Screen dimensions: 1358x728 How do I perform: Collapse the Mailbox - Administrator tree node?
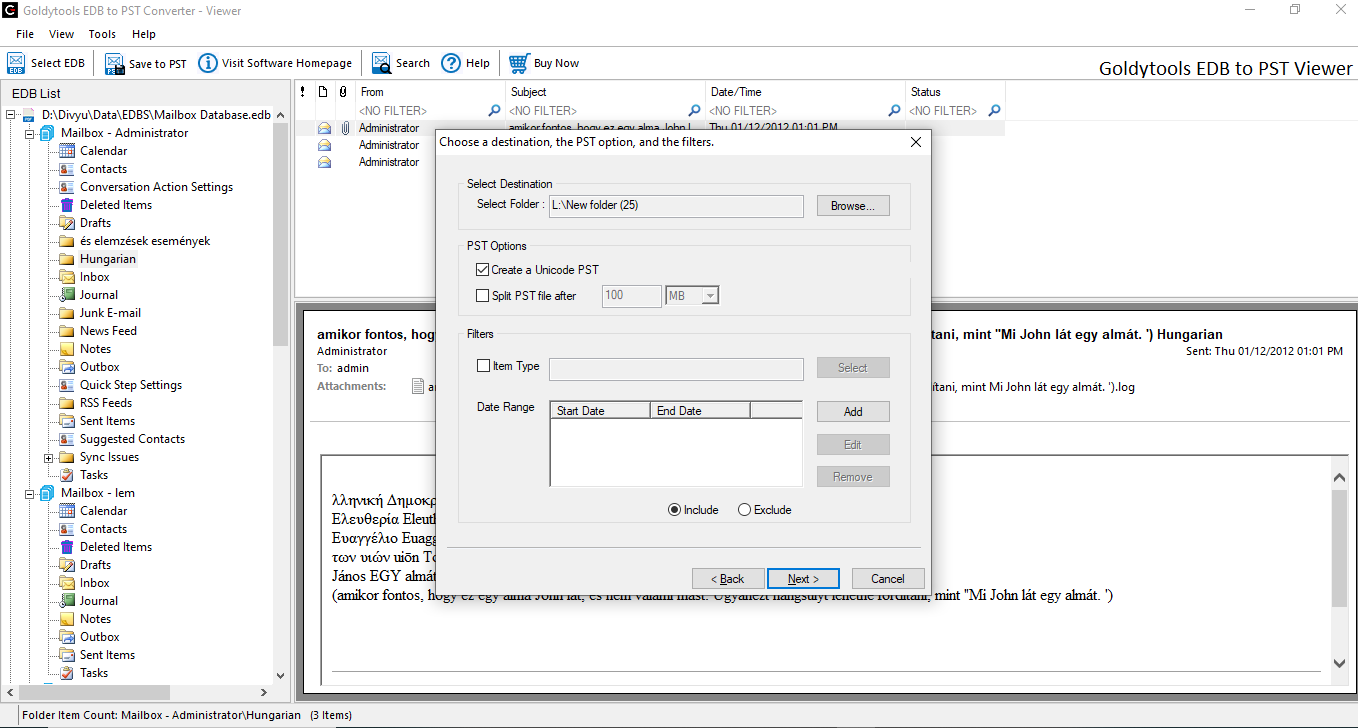pyautogui.click(x=29, y=133)
